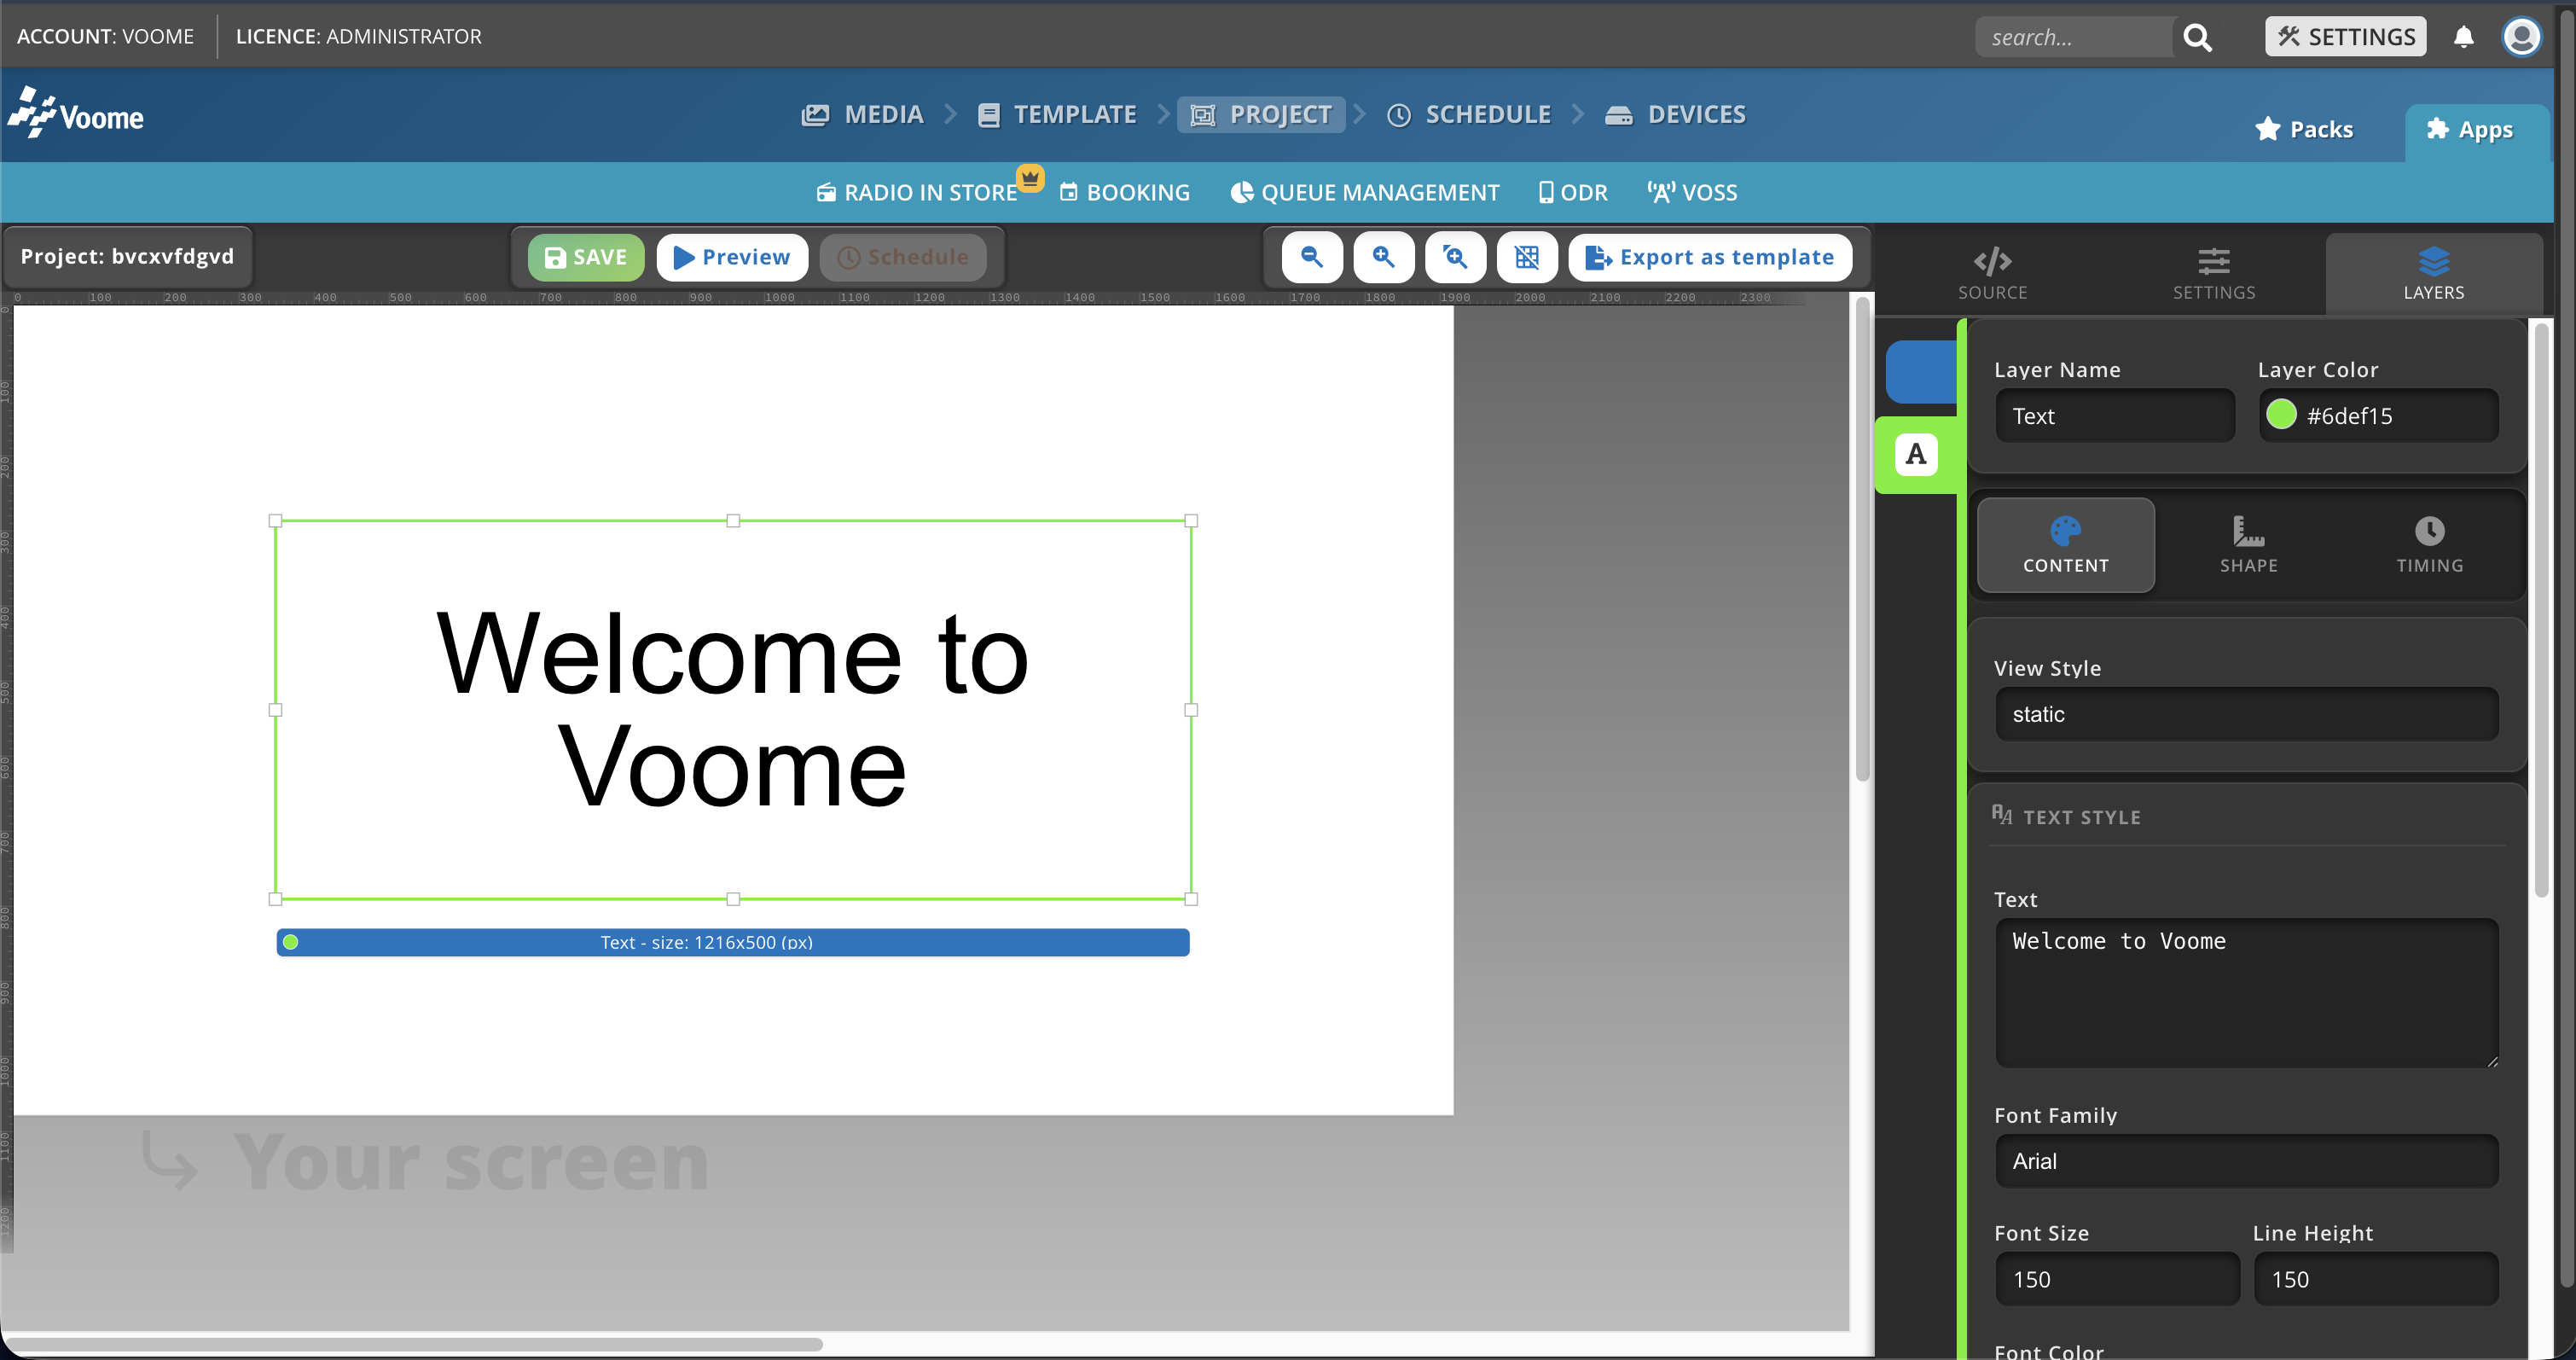Screen dimensions: 2576x1360
Task: Click the layers panel scrollbar
Action: click(x=2541, y=610)
